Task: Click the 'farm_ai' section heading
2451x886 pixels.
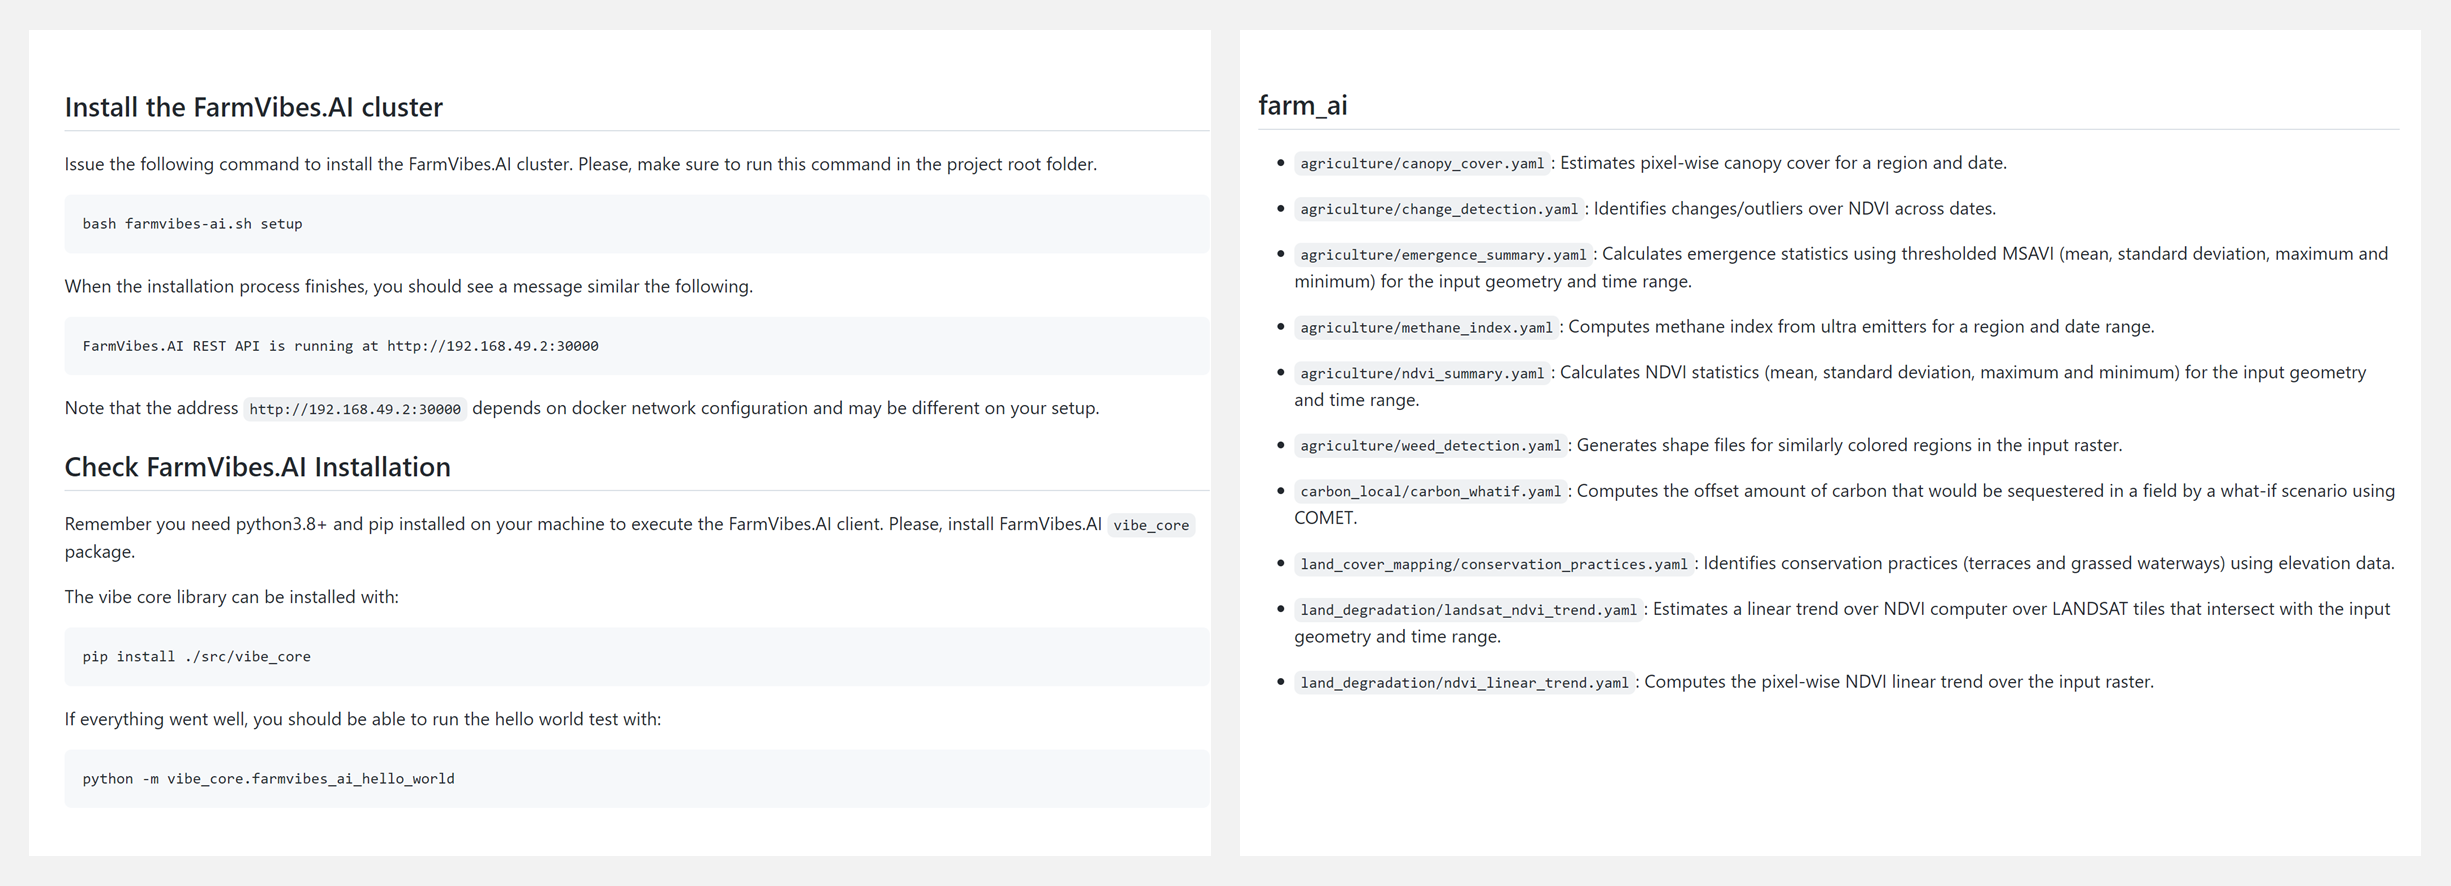Action: point(1302,105)
